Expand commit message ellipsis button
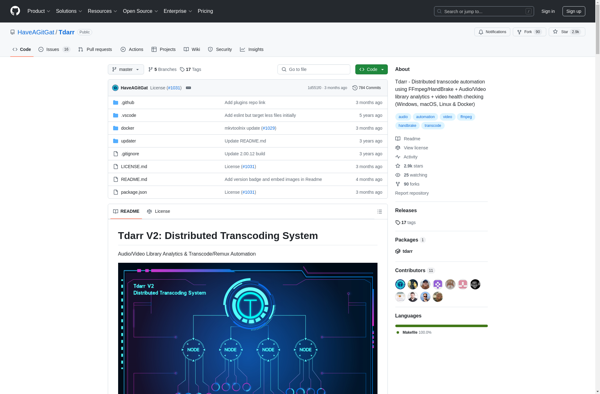 coord(188,88)
